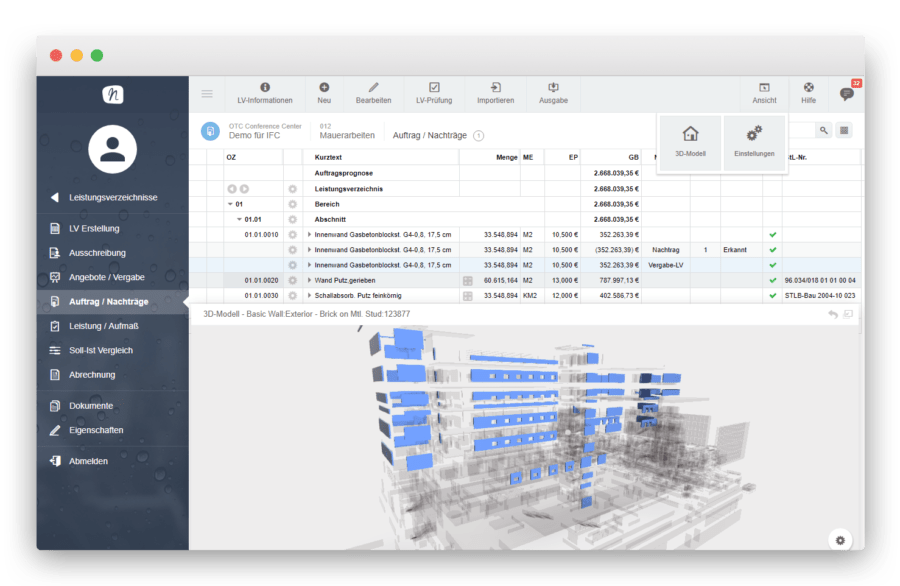Click the green check for 01.01.0010
Screen dimensions: 900x586
pyautogui.click(x=773, y=235)
